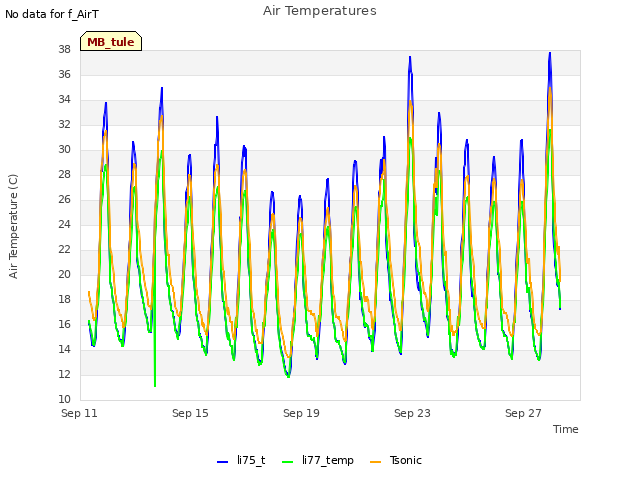Click the 22 y-axis tick label
The image size is (640, 480).
point(64,249)
